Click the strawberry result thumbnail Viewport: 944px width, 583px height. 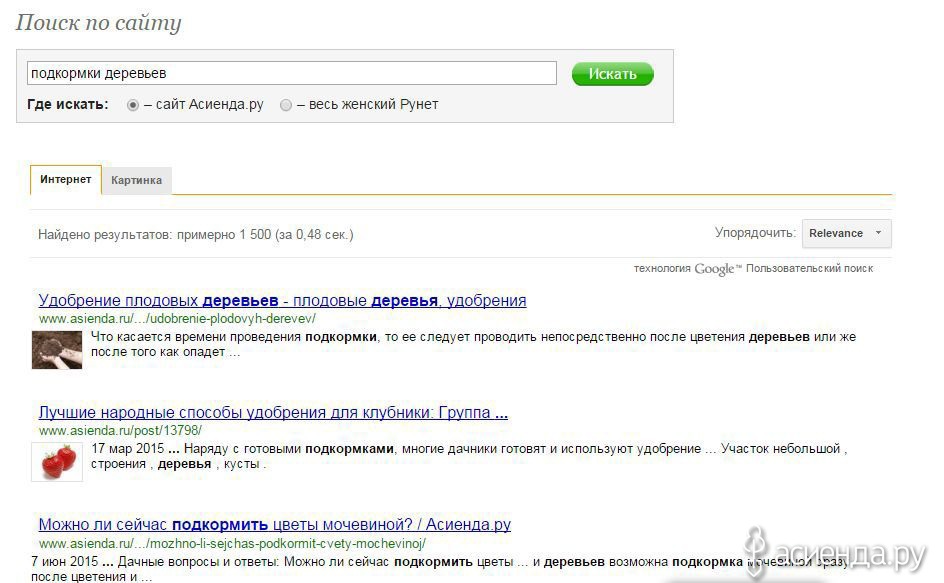click(57, 462)
